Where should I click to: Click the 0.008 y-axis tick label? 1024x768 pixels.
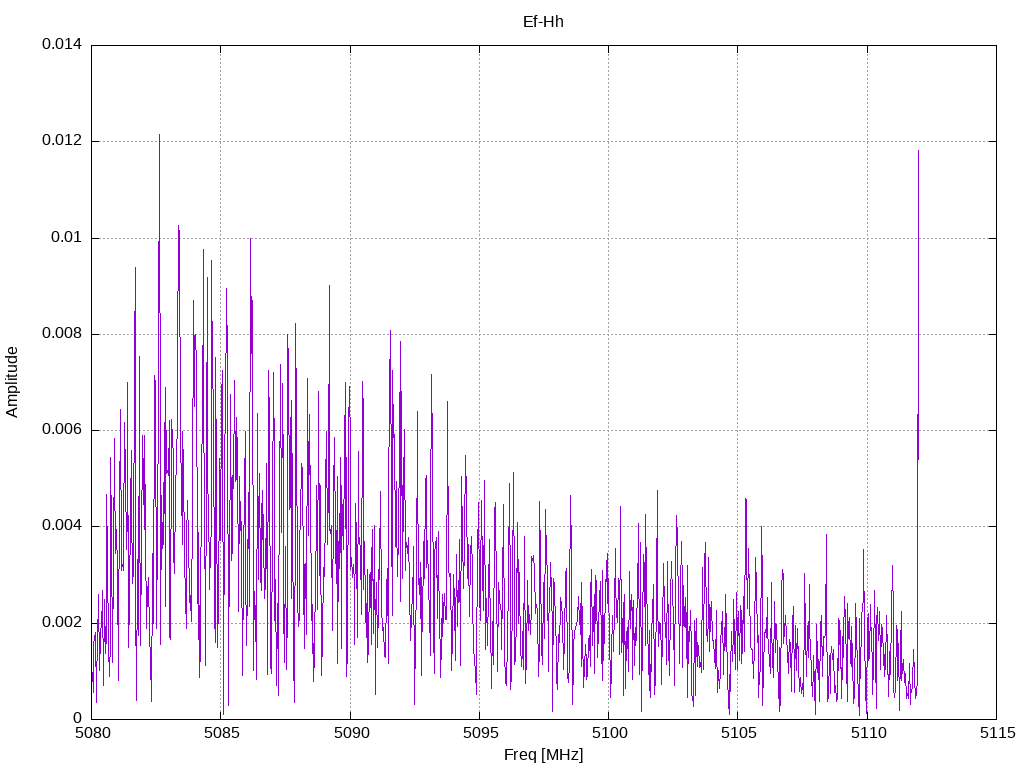point(62,333)
